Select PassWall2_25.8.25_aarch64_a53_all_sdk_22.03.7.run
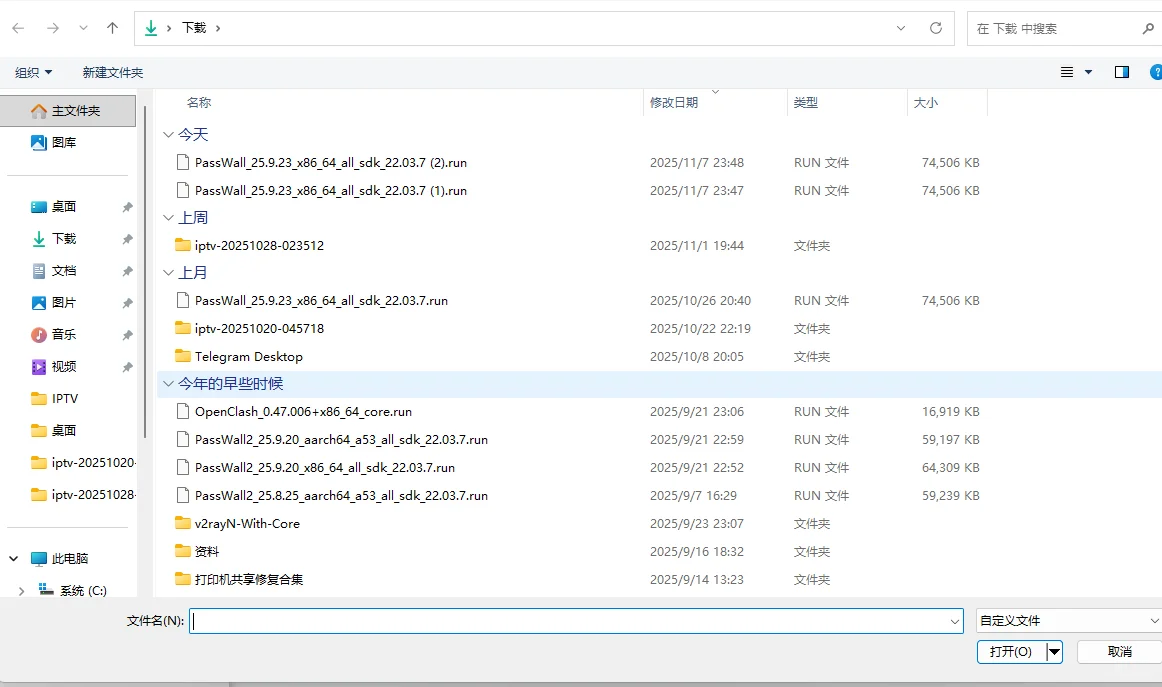The width and height of the screenshot is (1162, 687). pyautogui.click(x=341, y=495)
